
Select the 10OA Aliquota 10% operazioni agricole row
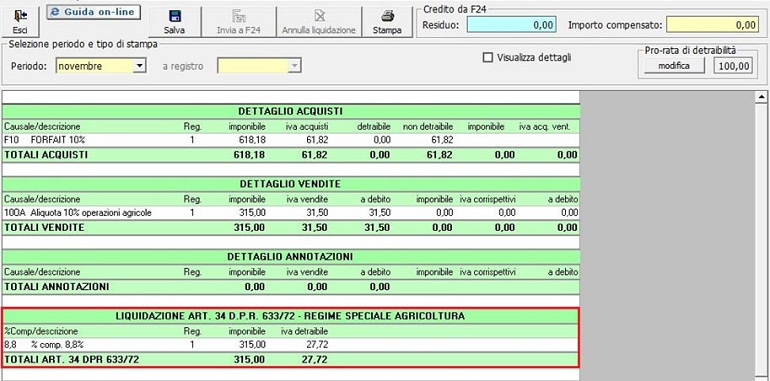pyautogui.click(x=291, y=213)
